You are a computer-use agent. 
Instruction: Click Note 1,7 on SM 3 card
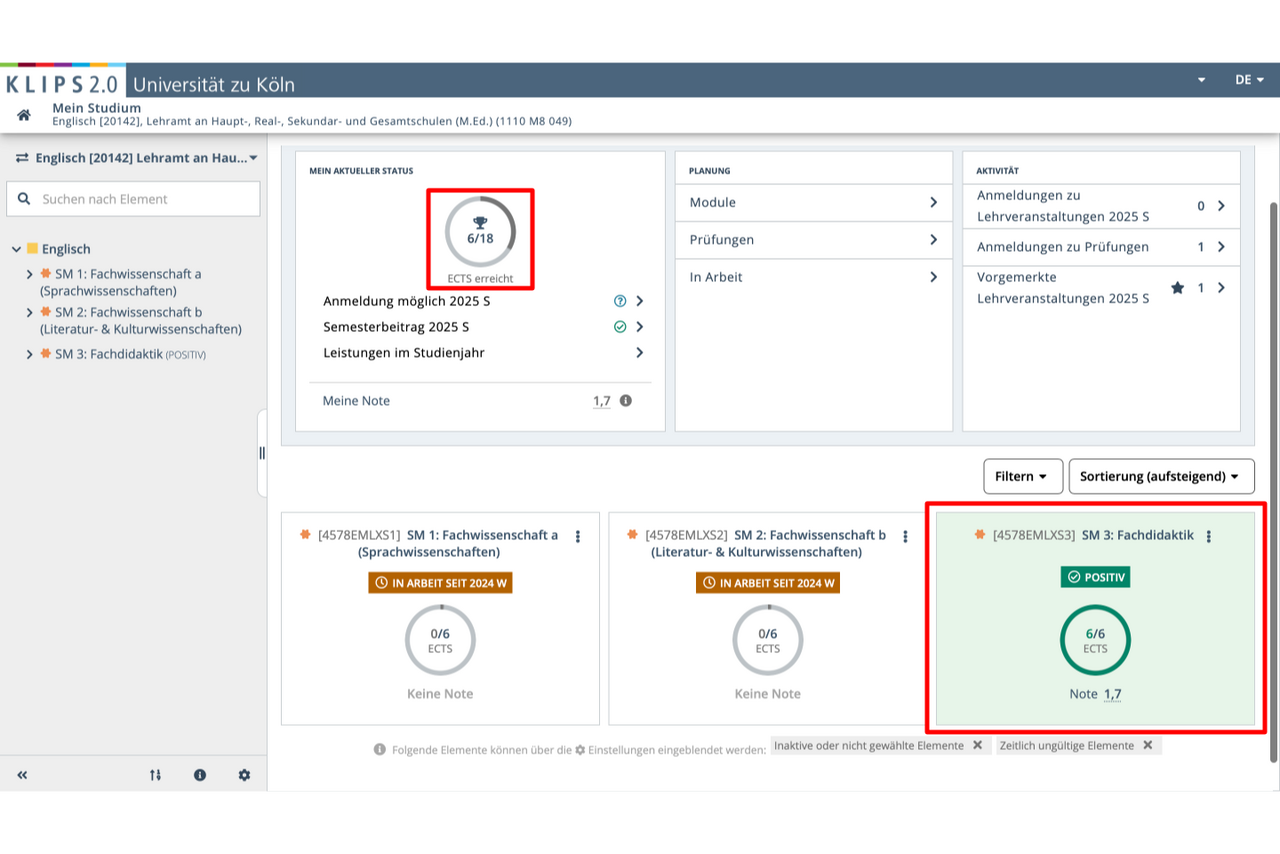click(x=1095, y=694)
